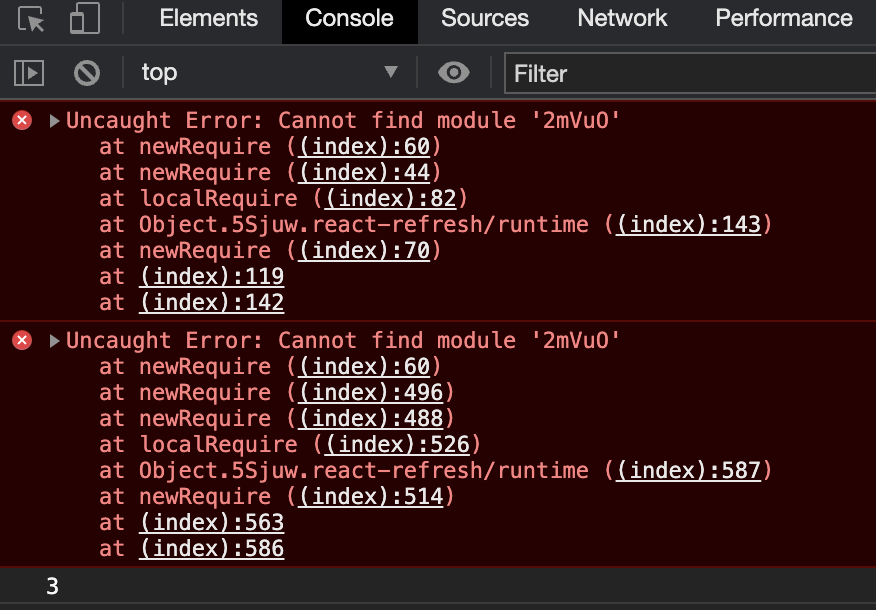The width and height of the screenshot is (876, 610).
Task: Activate the inspect element picker icon
Action: [x=31, y=18]
